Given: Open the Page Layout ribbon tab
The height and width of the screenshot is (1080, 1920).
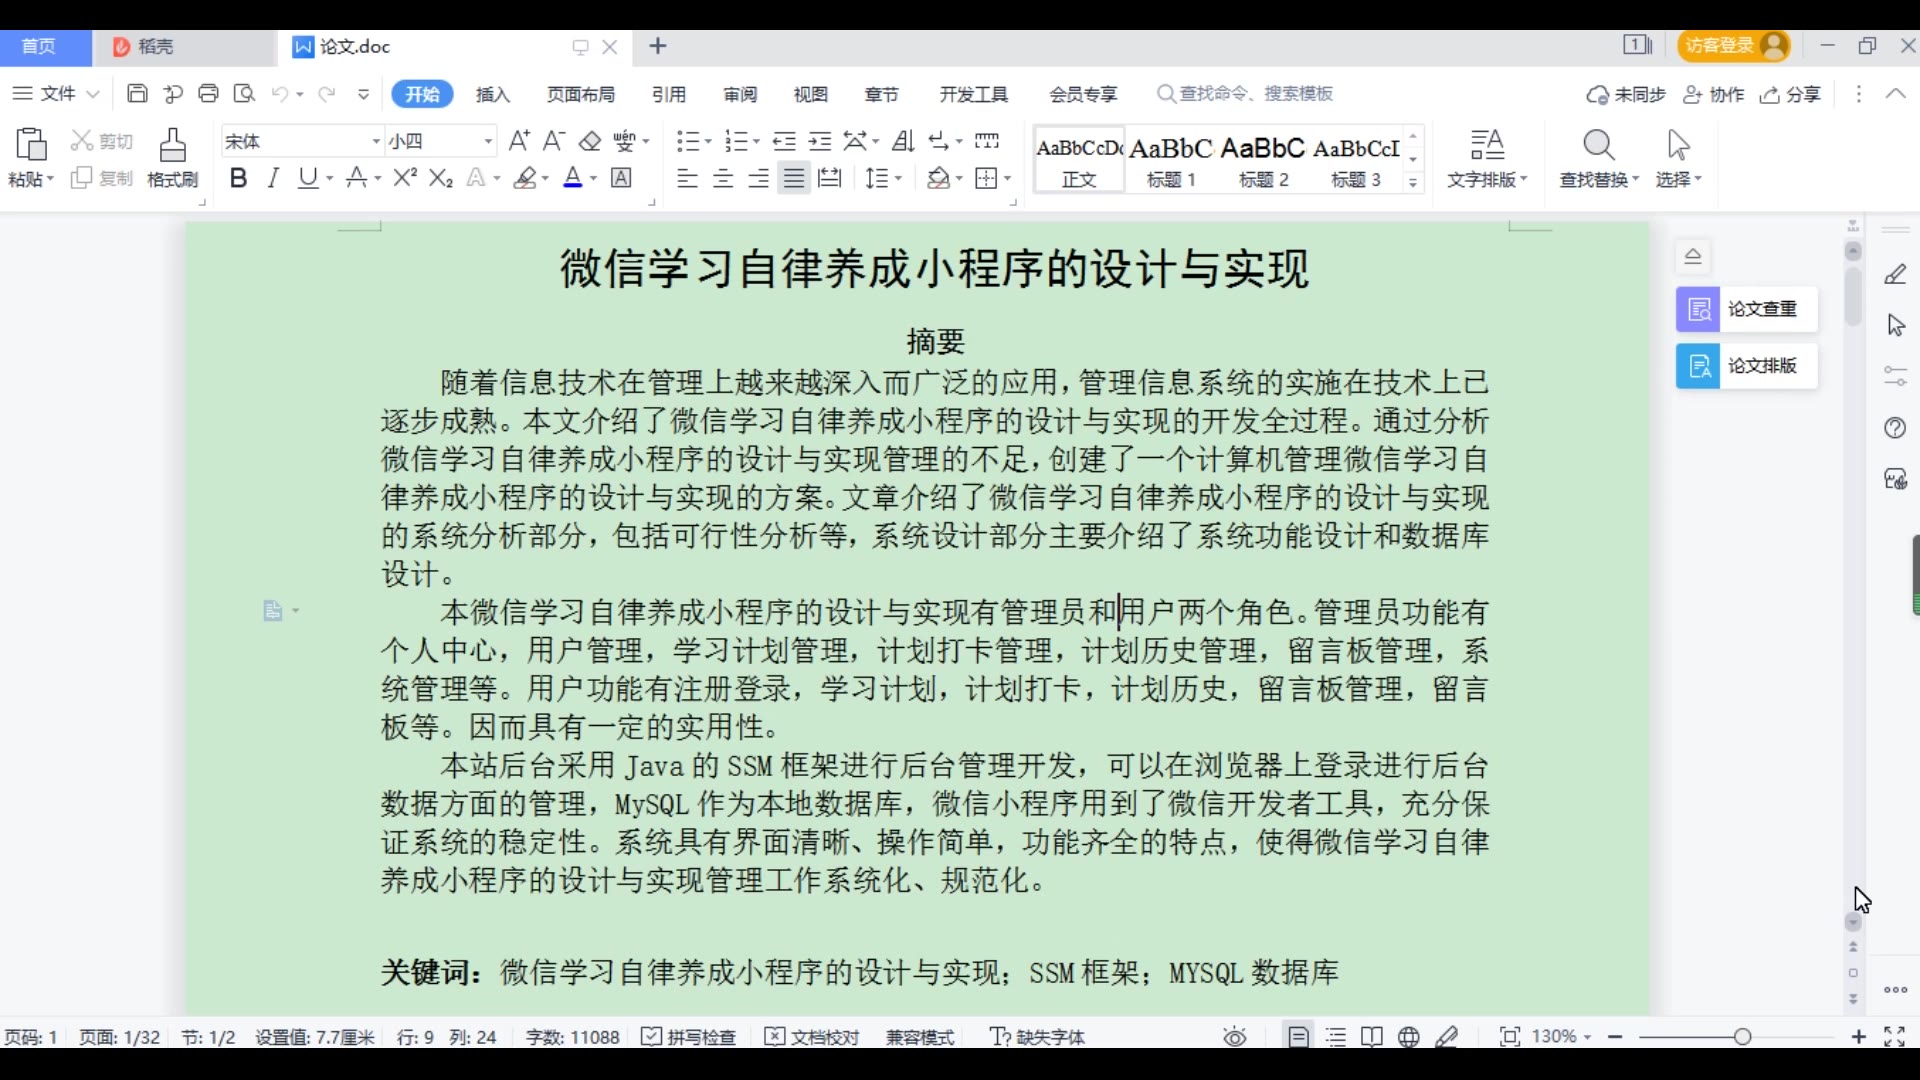Looking at the screenshot, I should click(581, 94).
